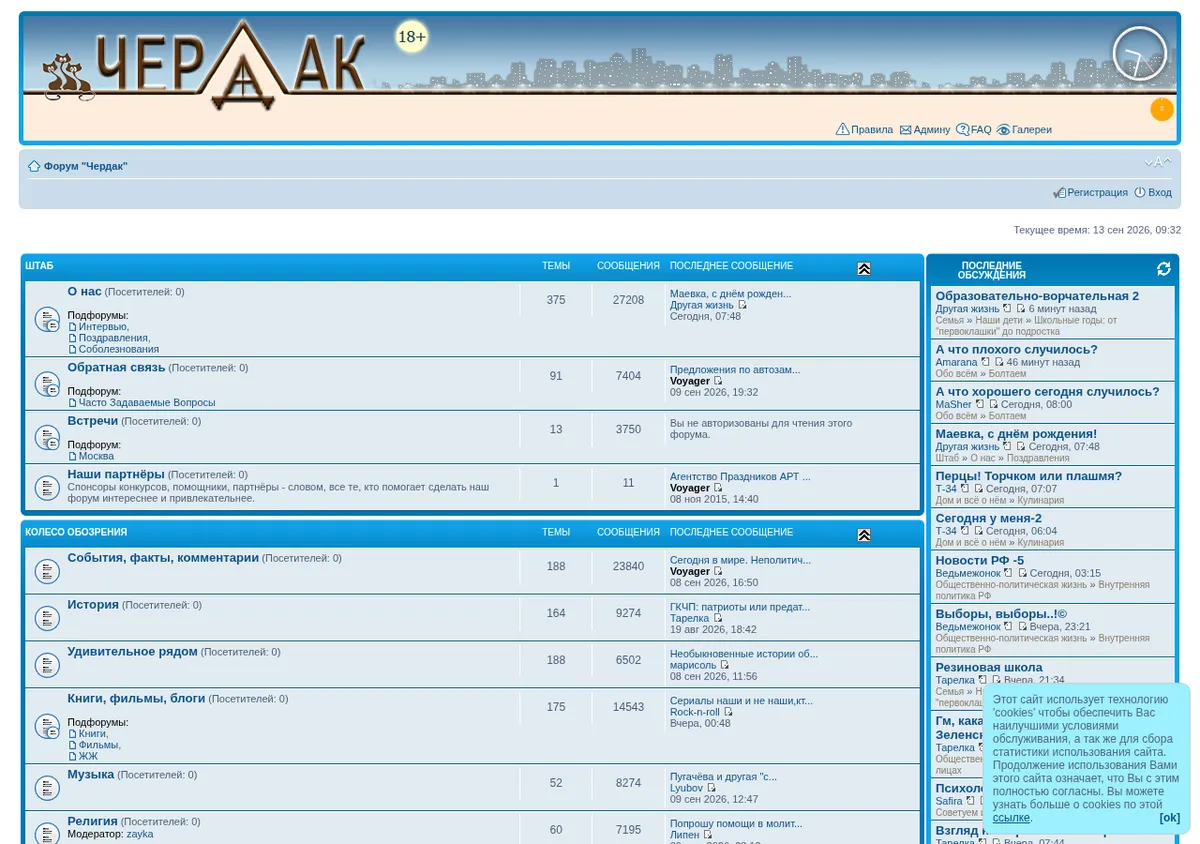Viewport: 1200px width, 844px height.
Task: Open Образовательно-ворчательная 2 discussion
Action: 1037,296
